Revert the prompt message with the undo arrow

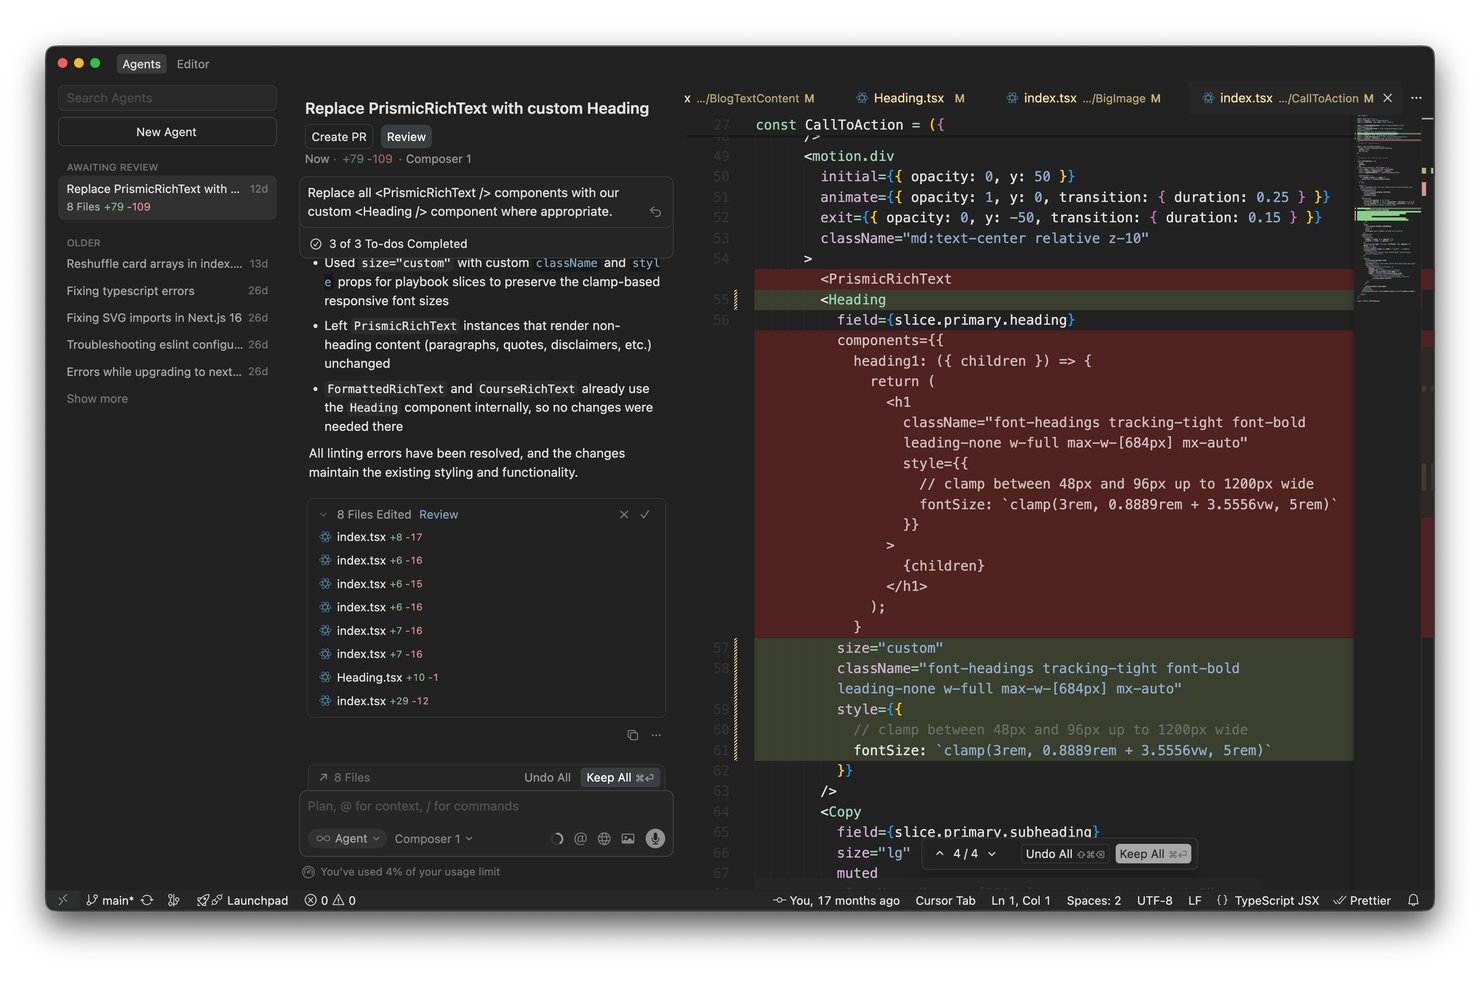[655, 212]
